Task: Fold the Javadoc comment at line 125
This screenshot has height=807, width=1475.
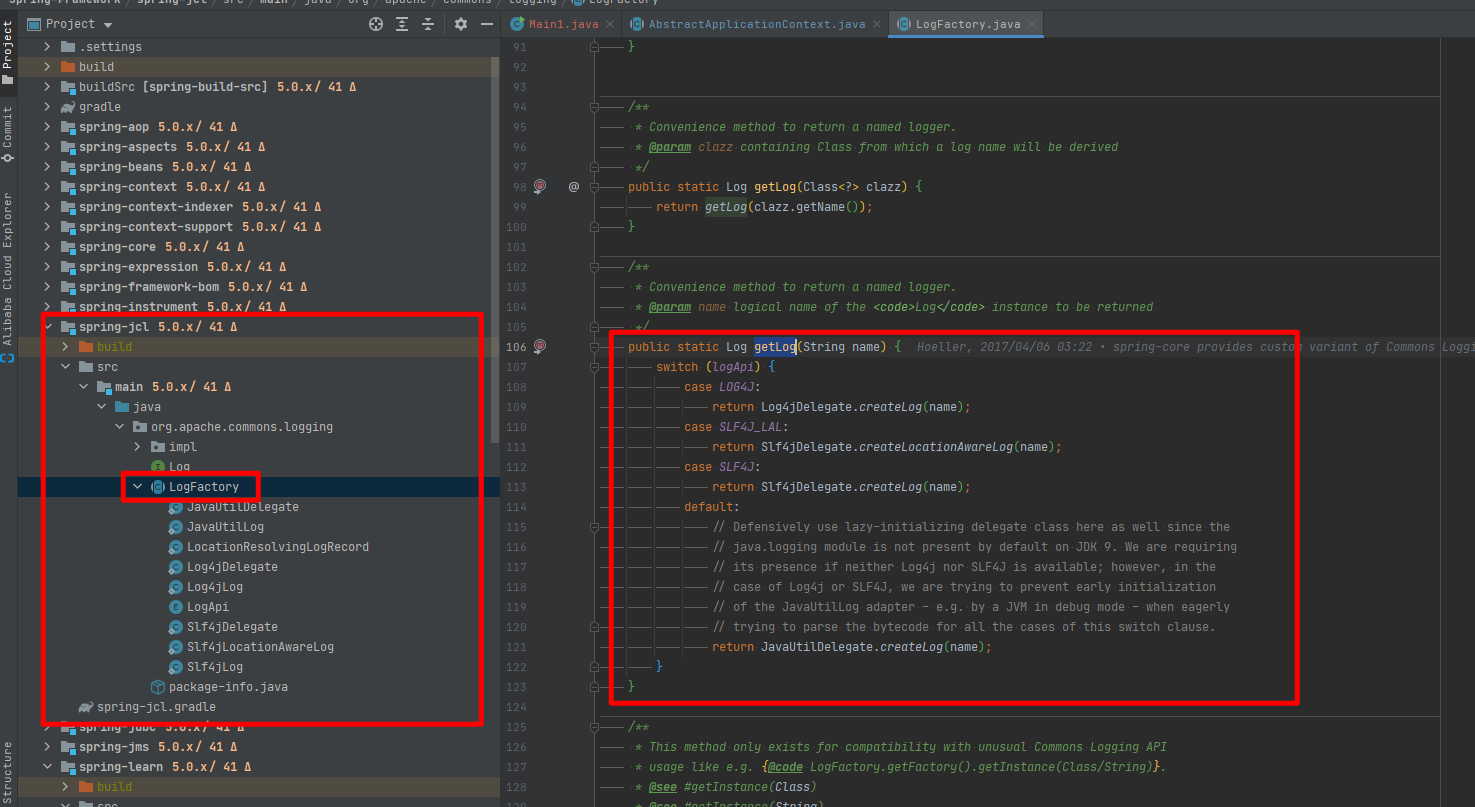Action: (594, 726)
